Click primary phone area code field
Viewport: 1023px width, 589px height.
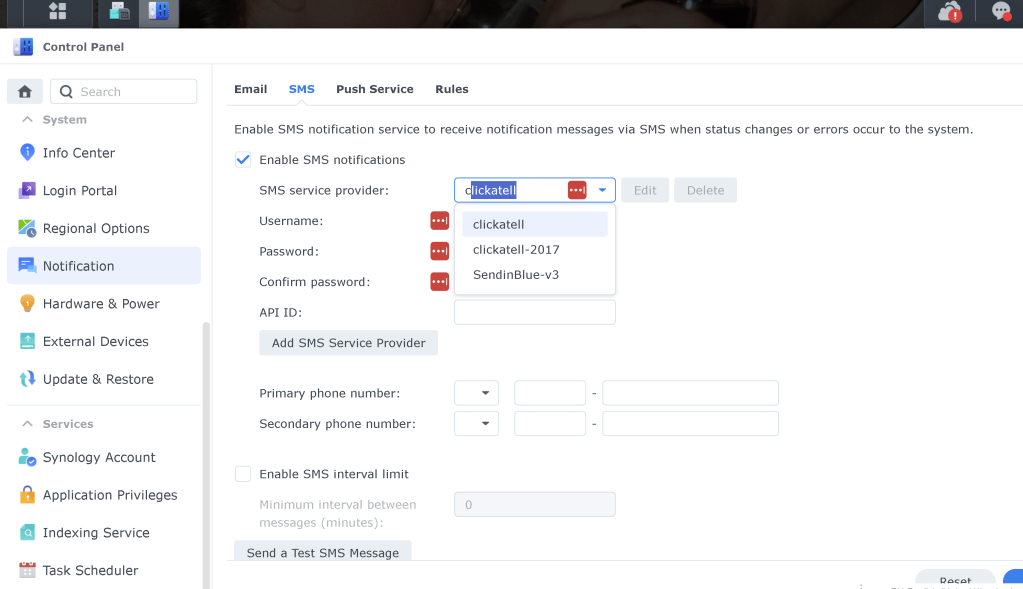click(x=550, y=393)
